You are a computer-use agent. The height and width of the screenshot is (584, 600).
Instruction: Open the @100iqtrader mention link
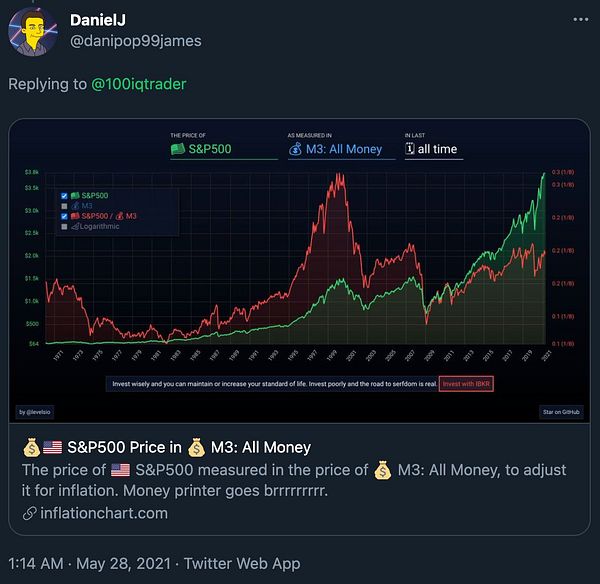click(x=138, y=83)
